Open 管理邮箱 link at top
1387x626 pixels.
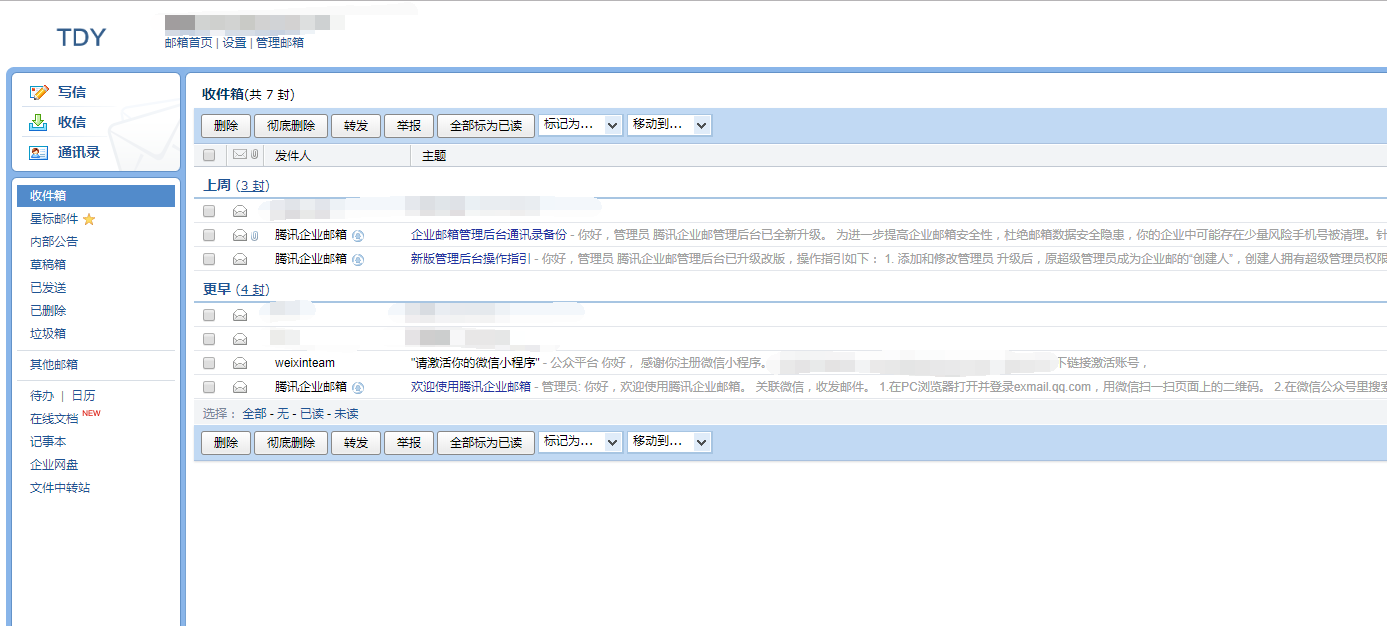[280, 43]
